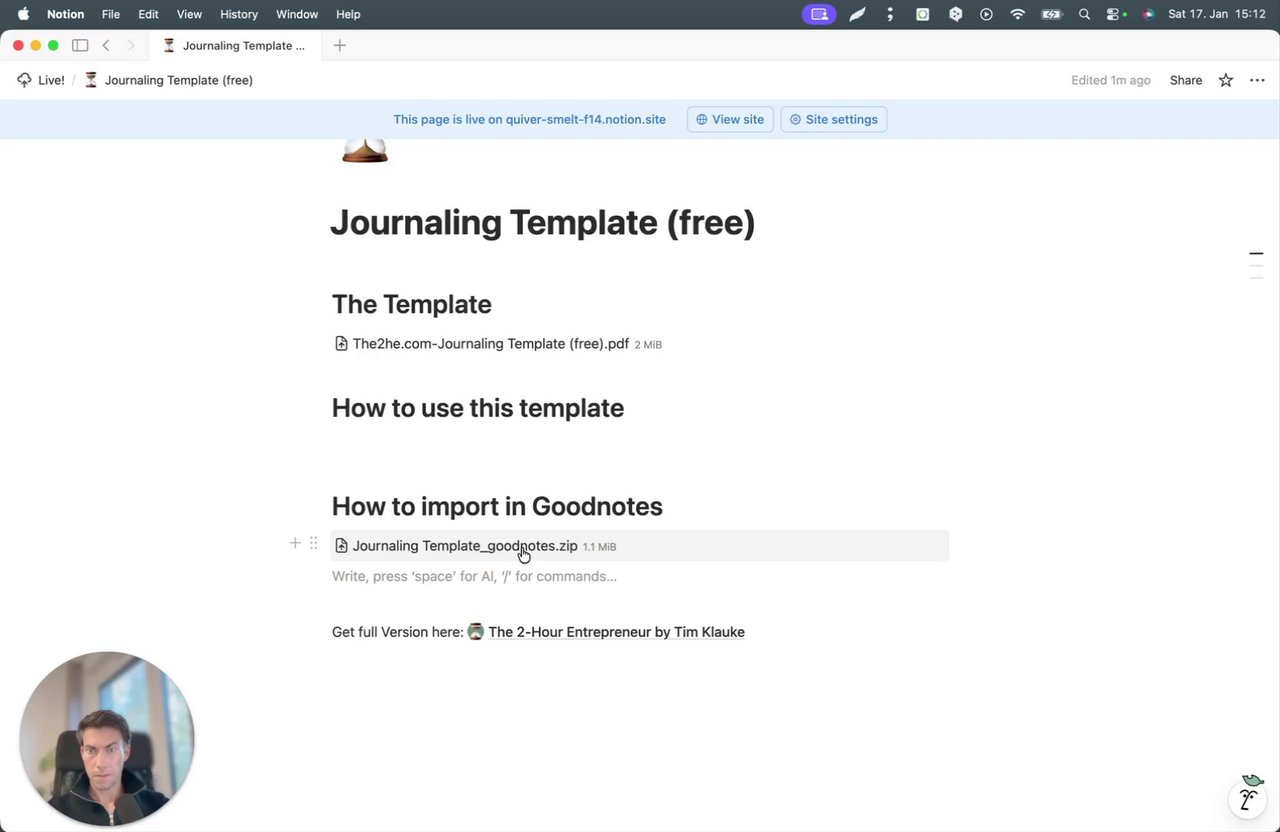Open the Share menu

1186,80
